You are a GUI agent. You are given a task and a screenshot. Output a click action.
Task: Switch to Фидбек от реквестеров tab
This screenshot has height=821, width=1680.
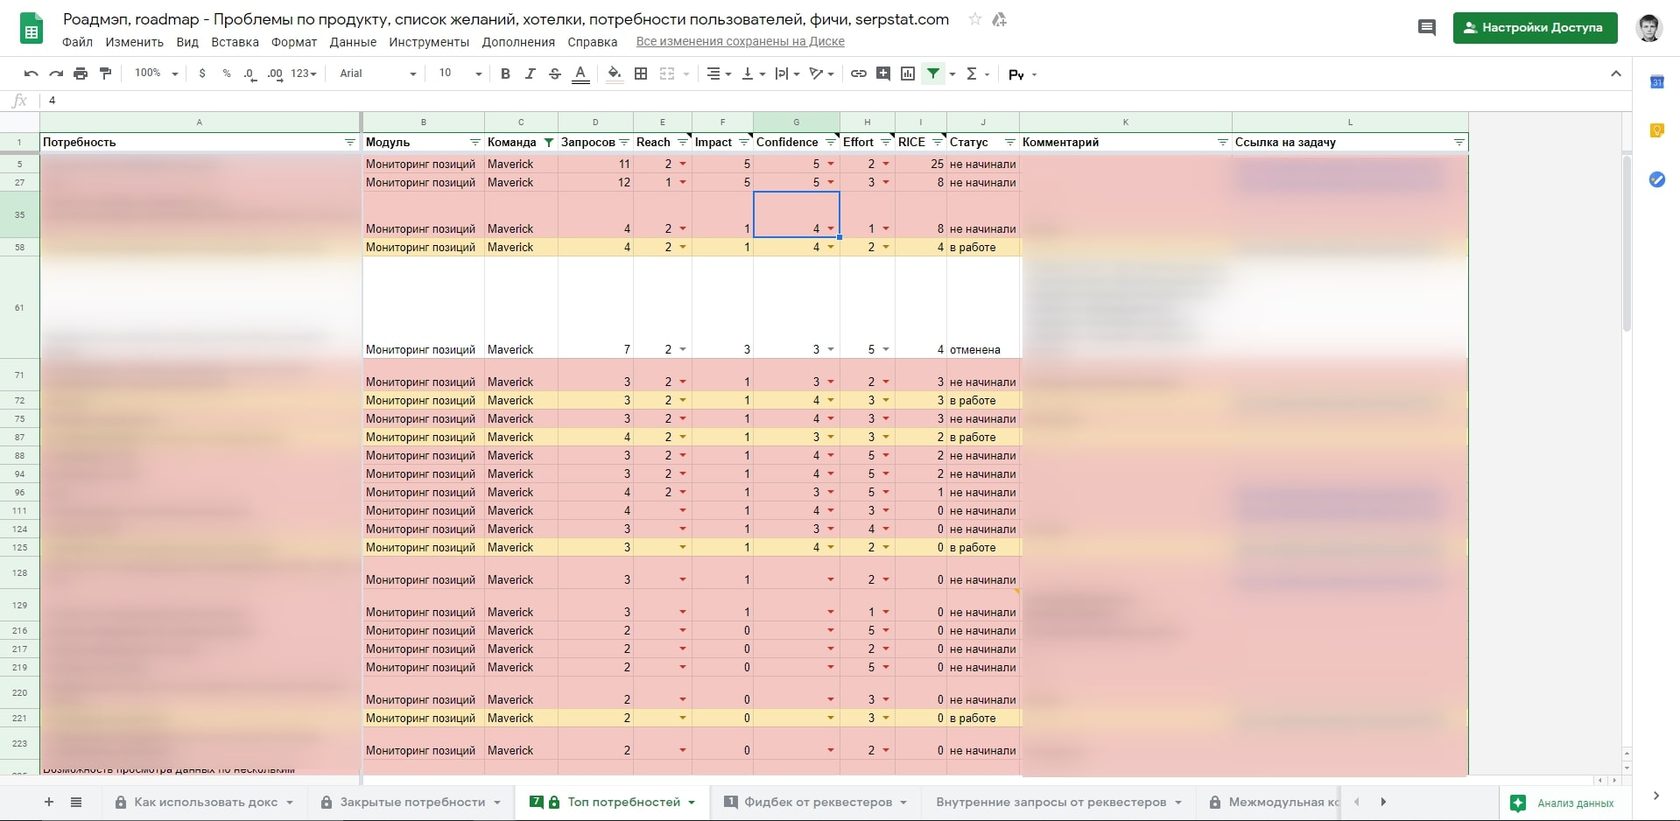(x=816, y=802)
